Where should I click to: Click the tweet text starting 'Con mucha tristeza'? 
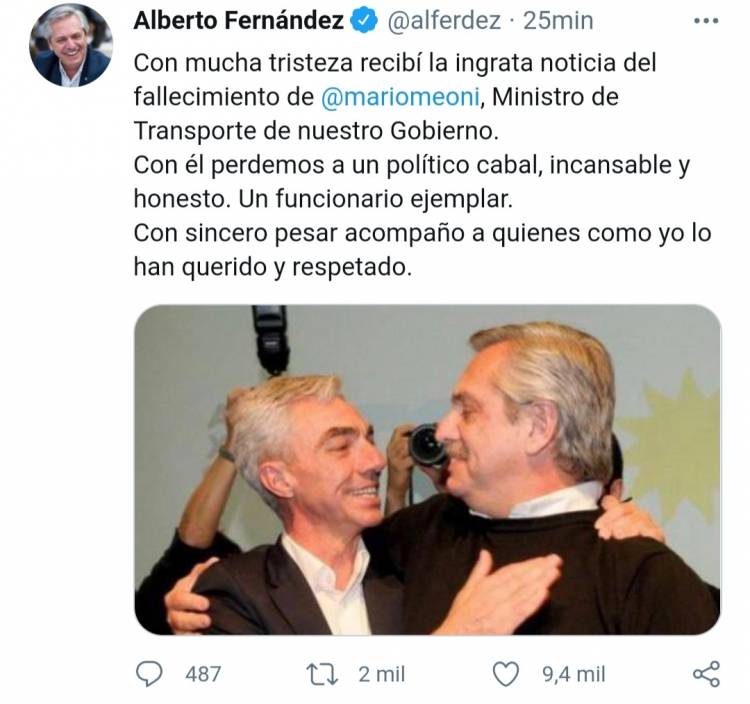422,165
